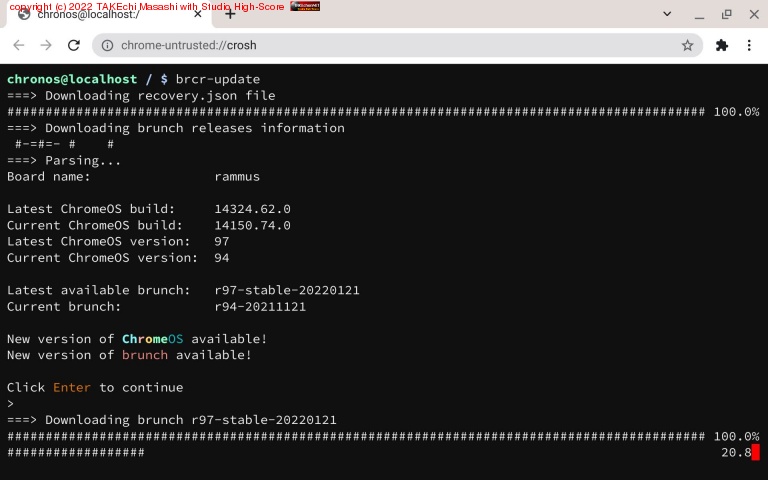Select the chronos@localhost:/ tab
Image resolution: width=768 pixels, height=480 pixels.
pos(100,14)
